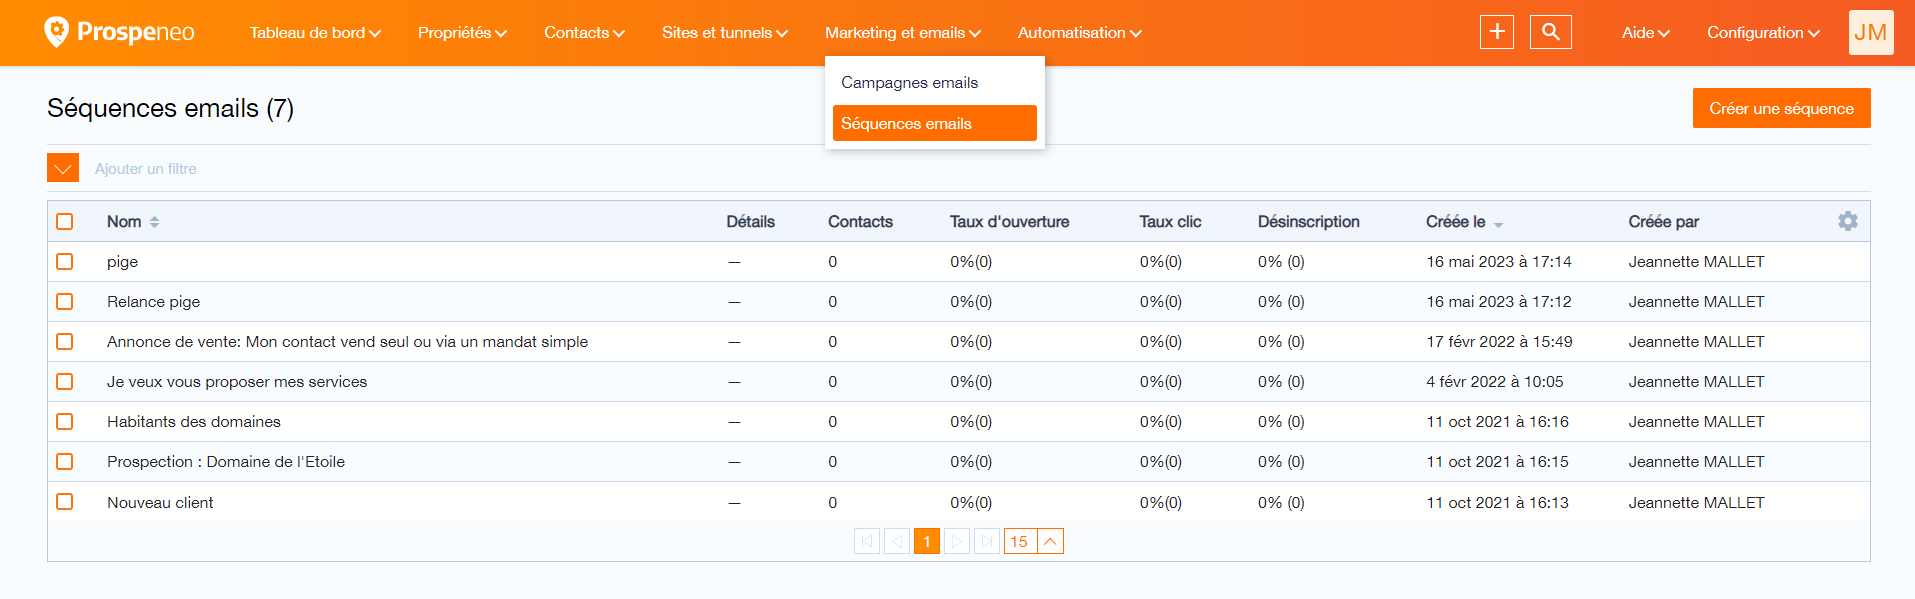Open the Propriétés dropdown
1915x599 pixels.
tap(462, 33)
